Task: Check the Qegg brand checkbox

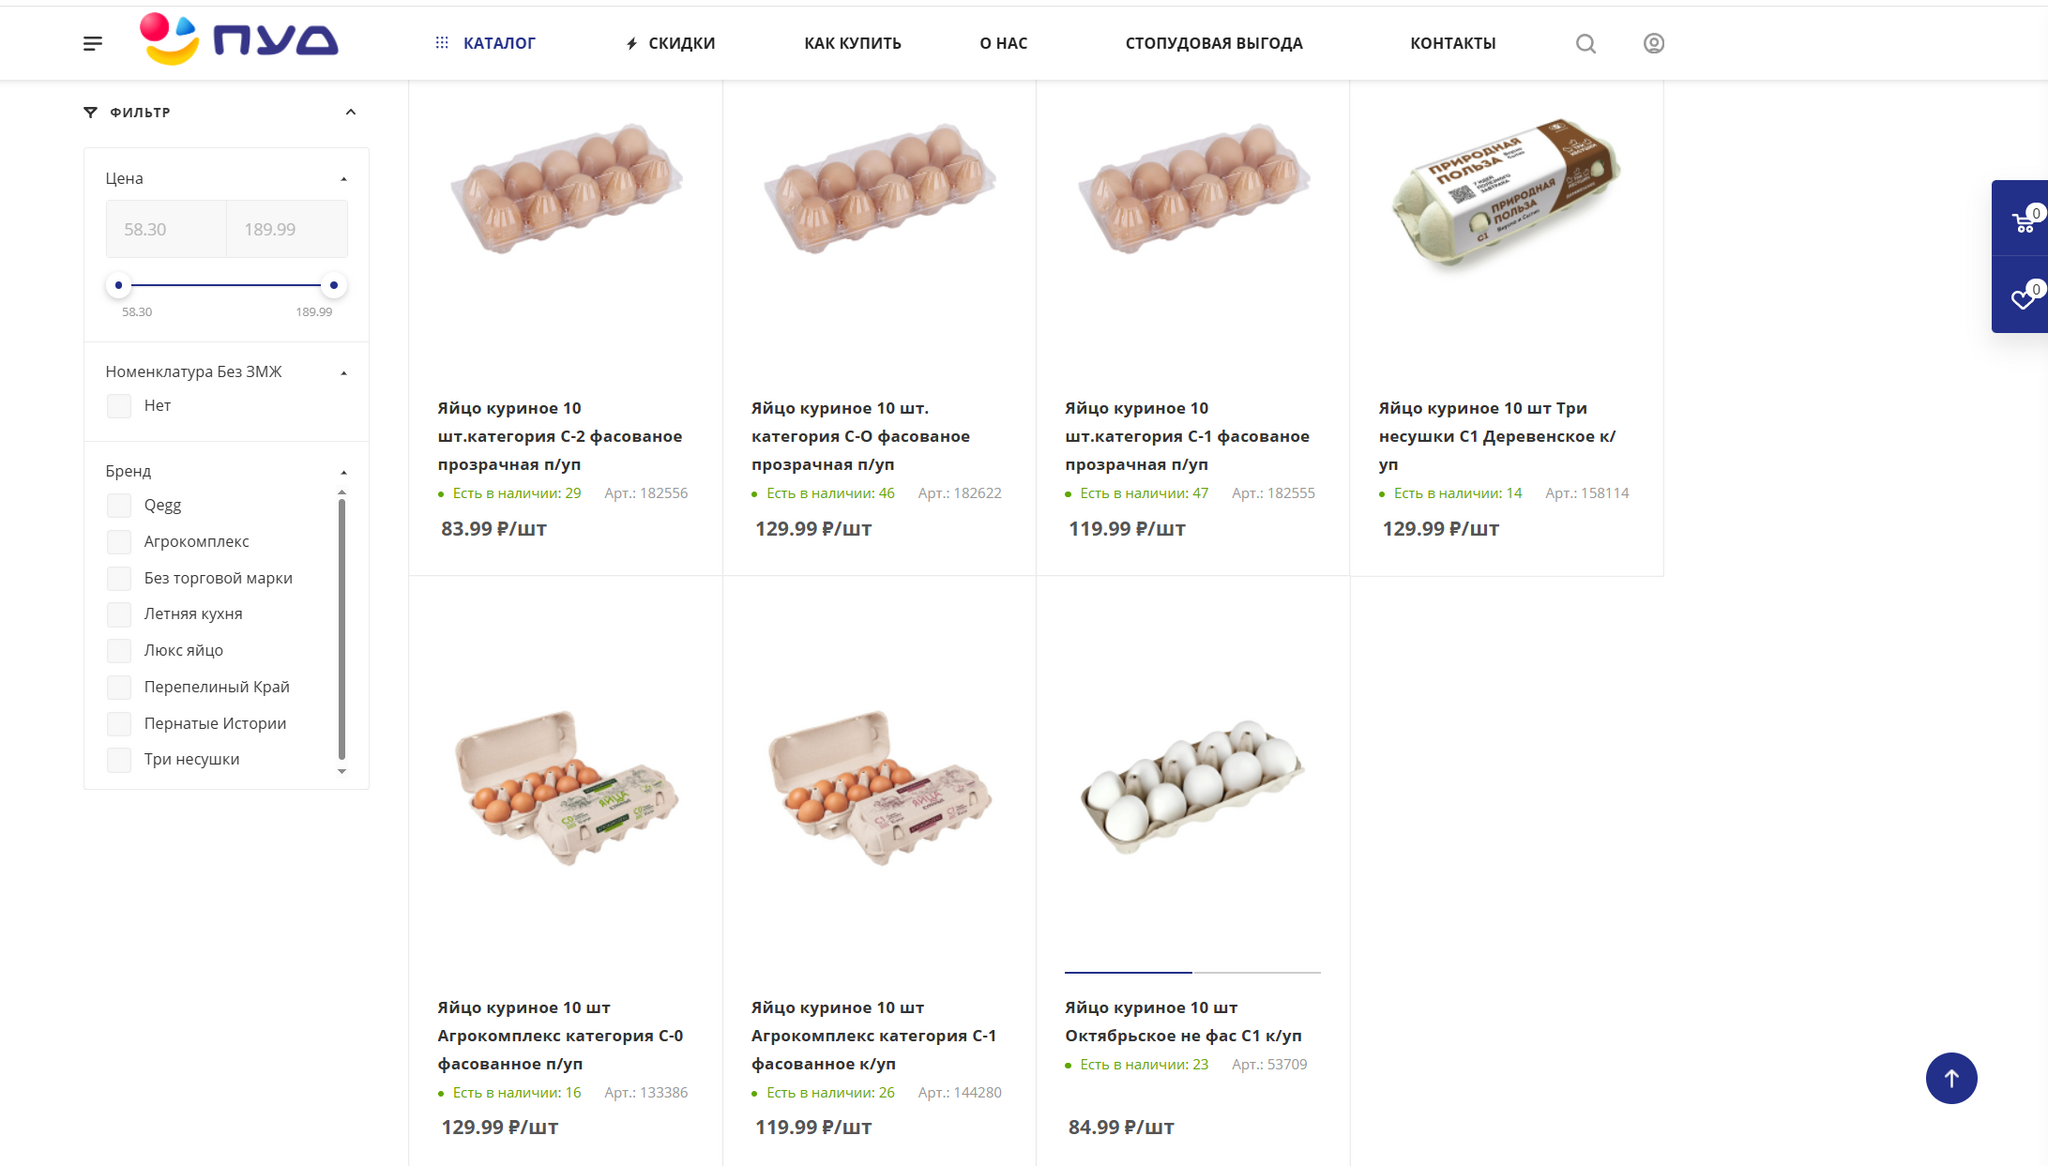Action: (x=119, y=505)
